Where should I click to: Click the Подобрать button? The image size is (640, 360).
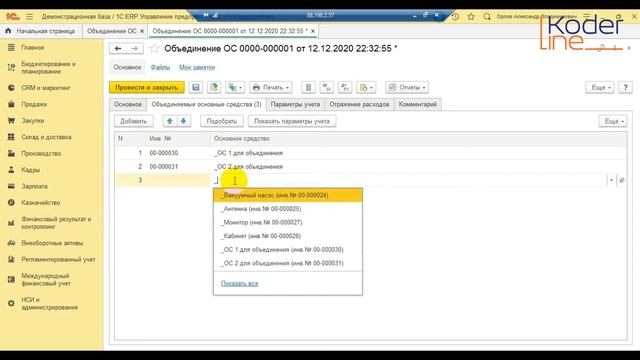click(x=222, y=121)
